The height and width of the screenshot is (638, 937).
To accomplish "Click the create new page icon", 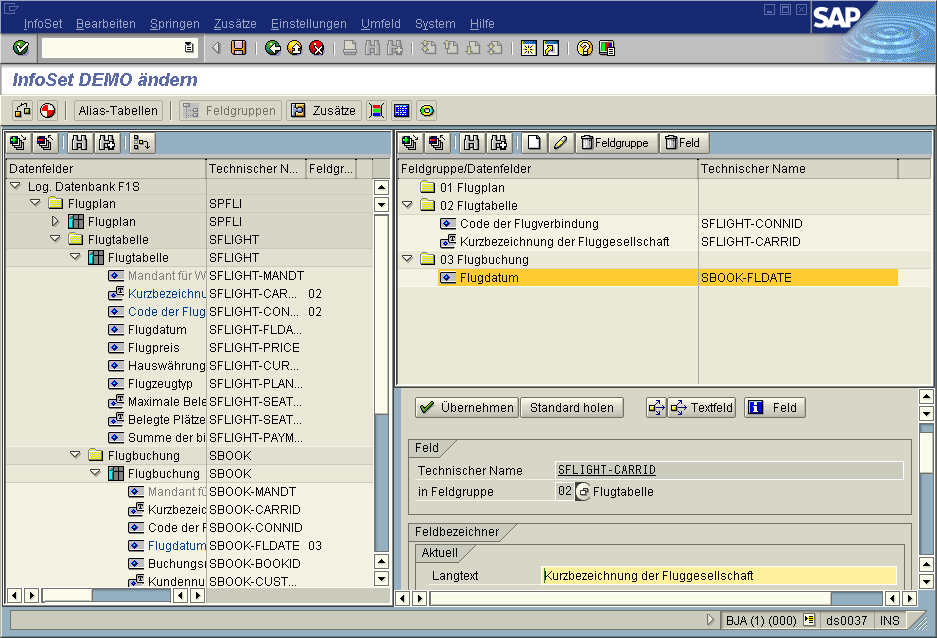I will [535, 143].
